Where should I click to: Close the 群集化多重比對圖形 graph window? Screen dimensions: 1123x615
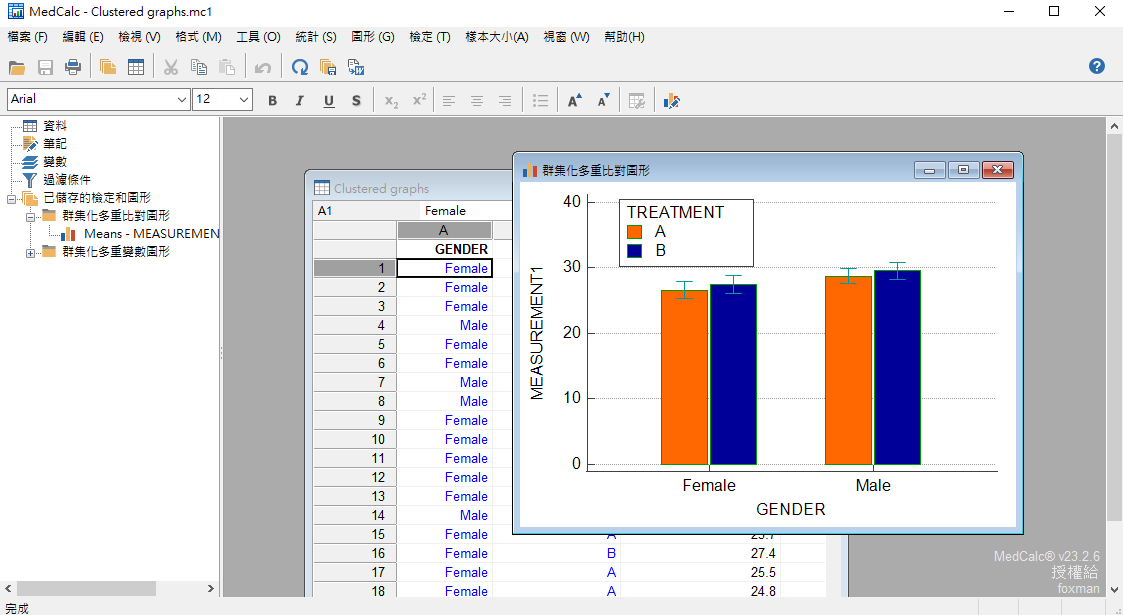(x=998, y=170)
